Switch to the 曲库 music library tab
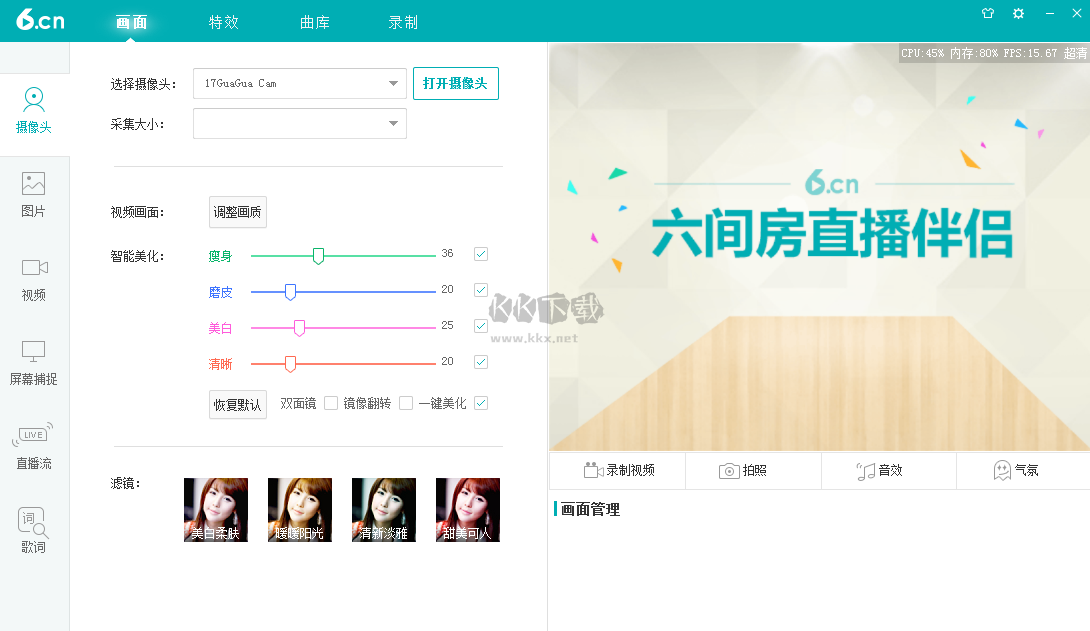Viewport: 1090px width, 631px height. point(315,22)
